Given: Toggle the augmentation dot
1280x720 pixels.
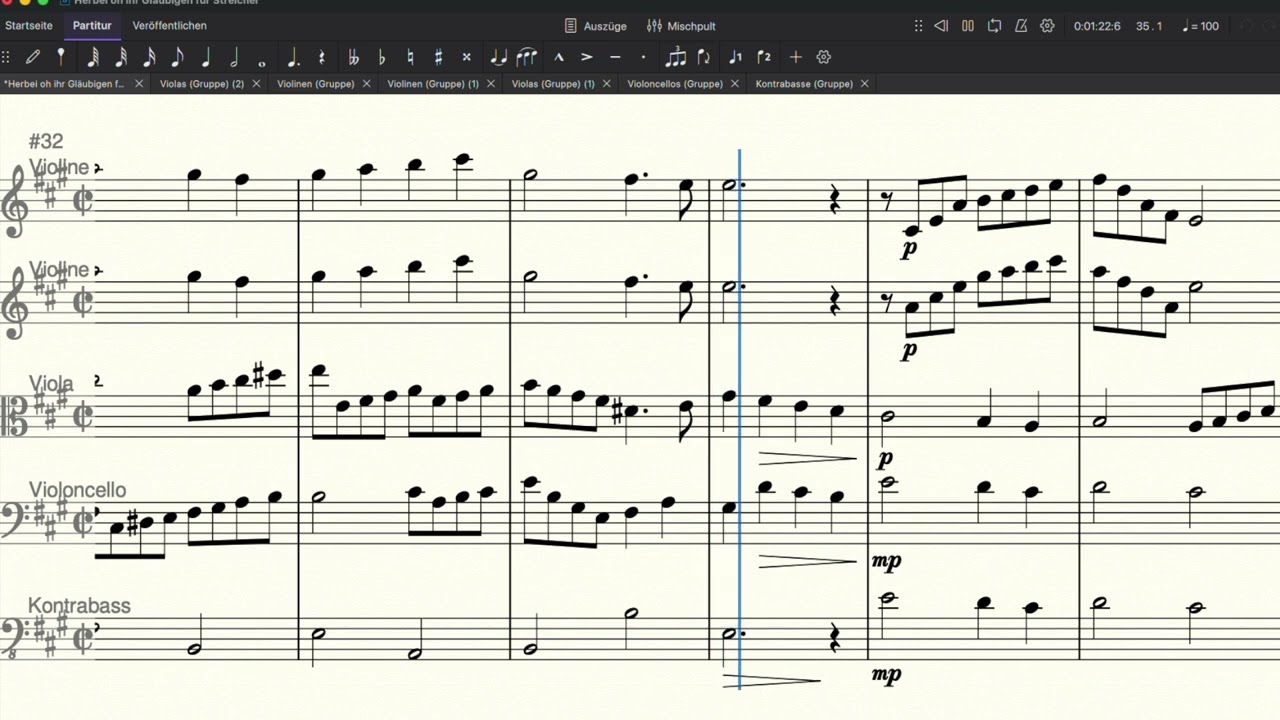Looking at the screenshot, I should pos(293,57).
